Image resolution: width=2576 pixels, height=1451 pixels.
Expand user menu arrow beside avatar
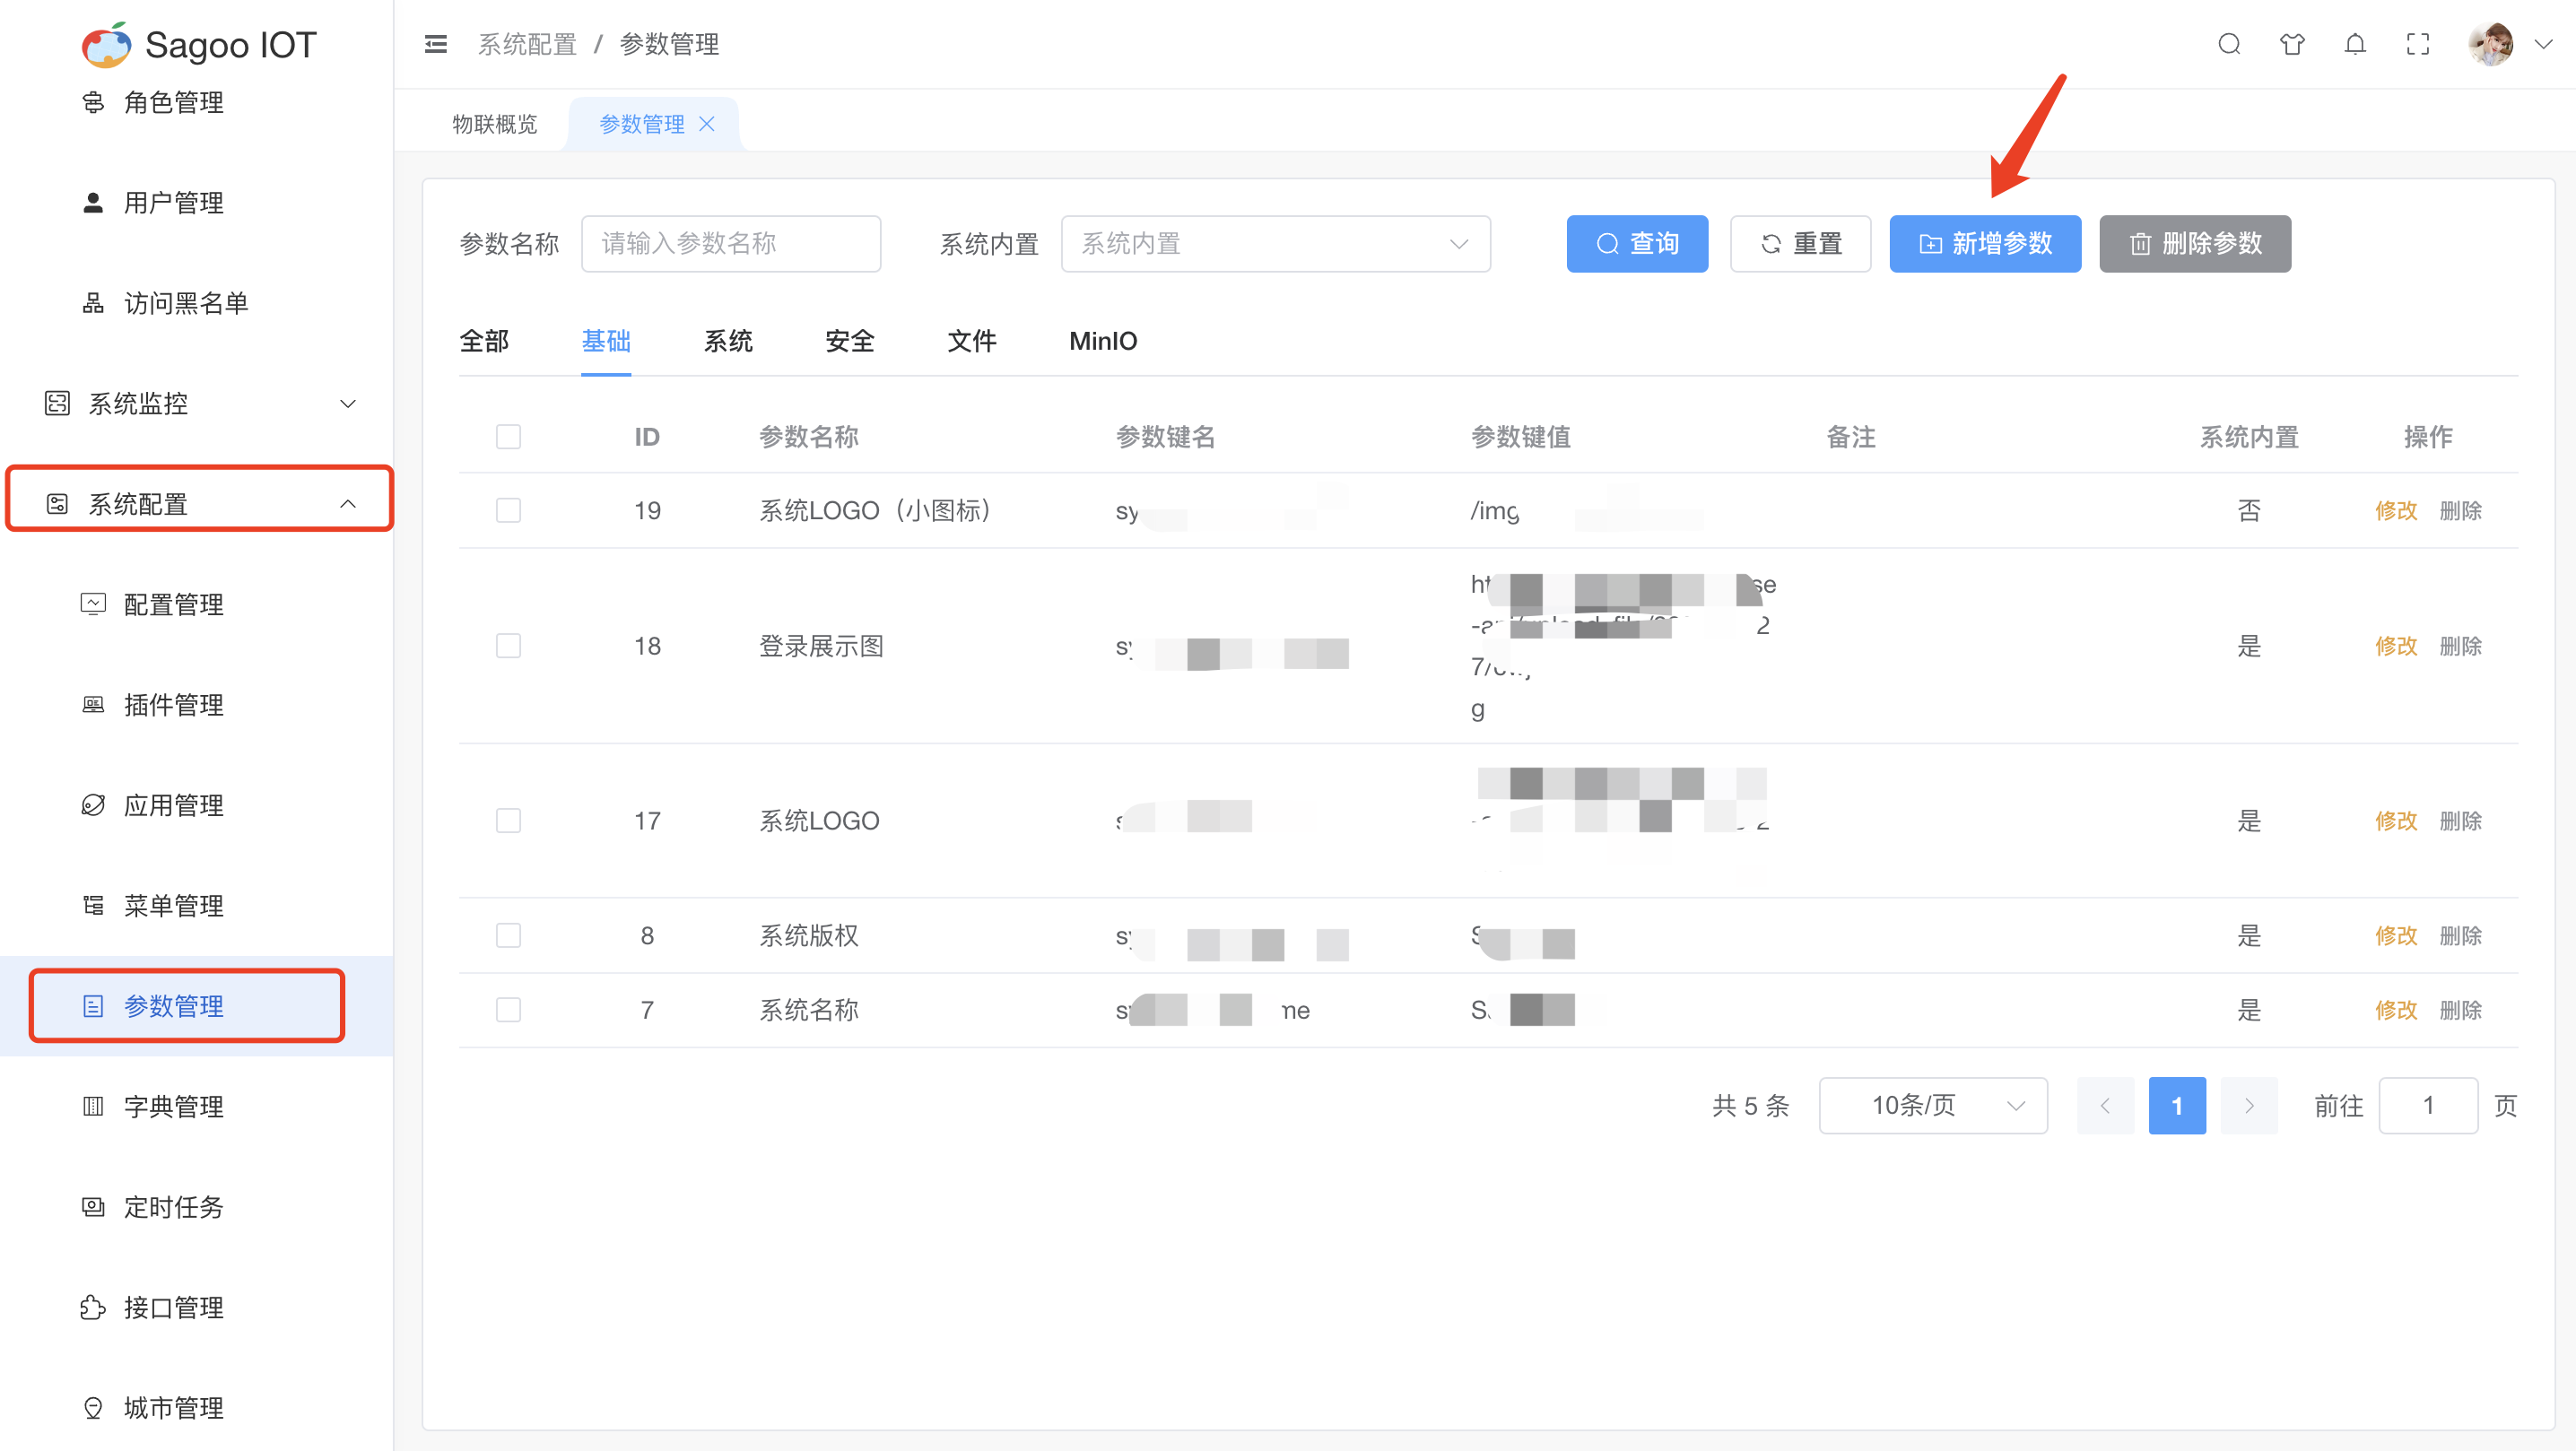[x=2543, y=44]
